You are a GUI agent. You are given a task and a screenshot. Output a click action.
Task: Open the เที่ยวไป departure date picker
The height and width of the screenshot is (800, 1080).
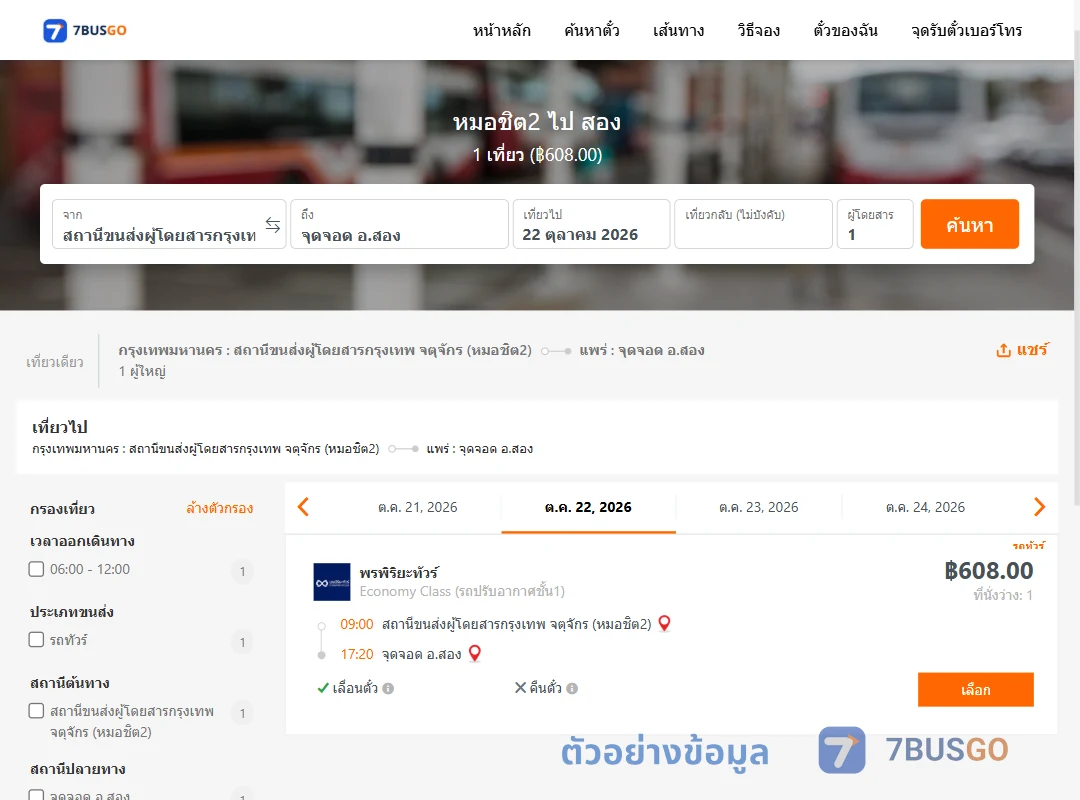tap(591, 225)
